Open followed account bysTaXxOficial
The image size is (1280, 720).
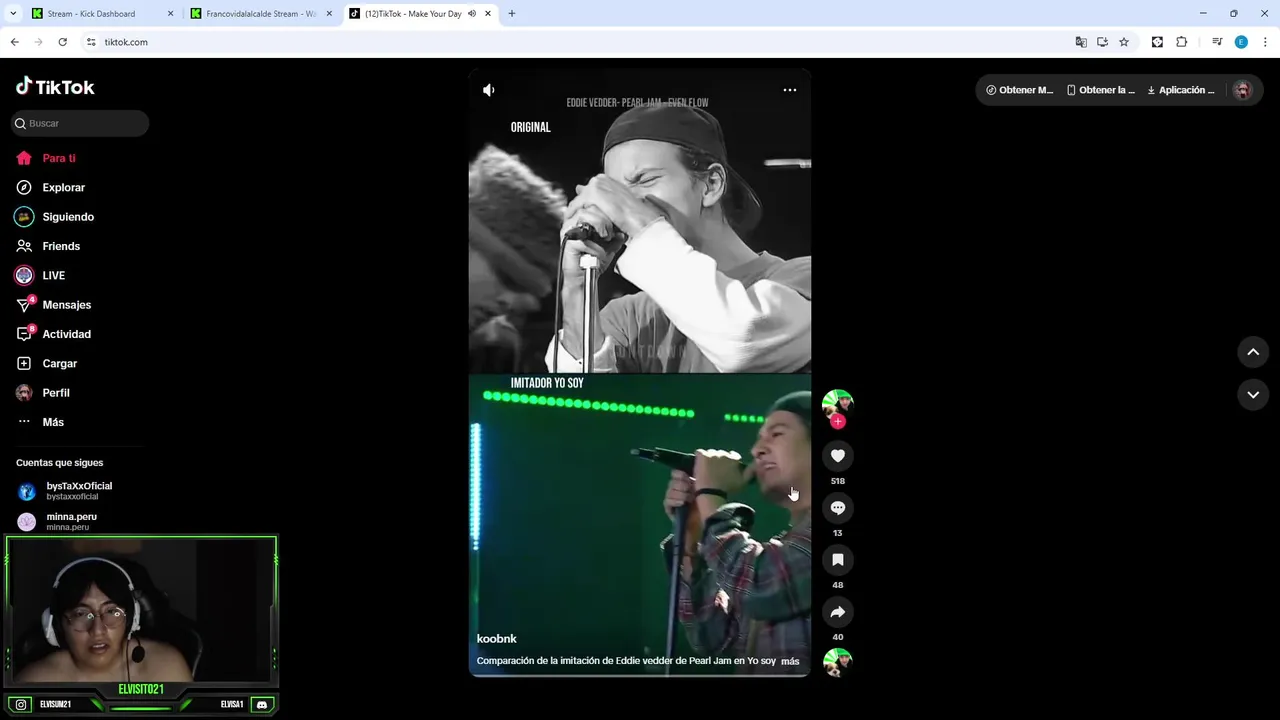[x=80, y=491]
